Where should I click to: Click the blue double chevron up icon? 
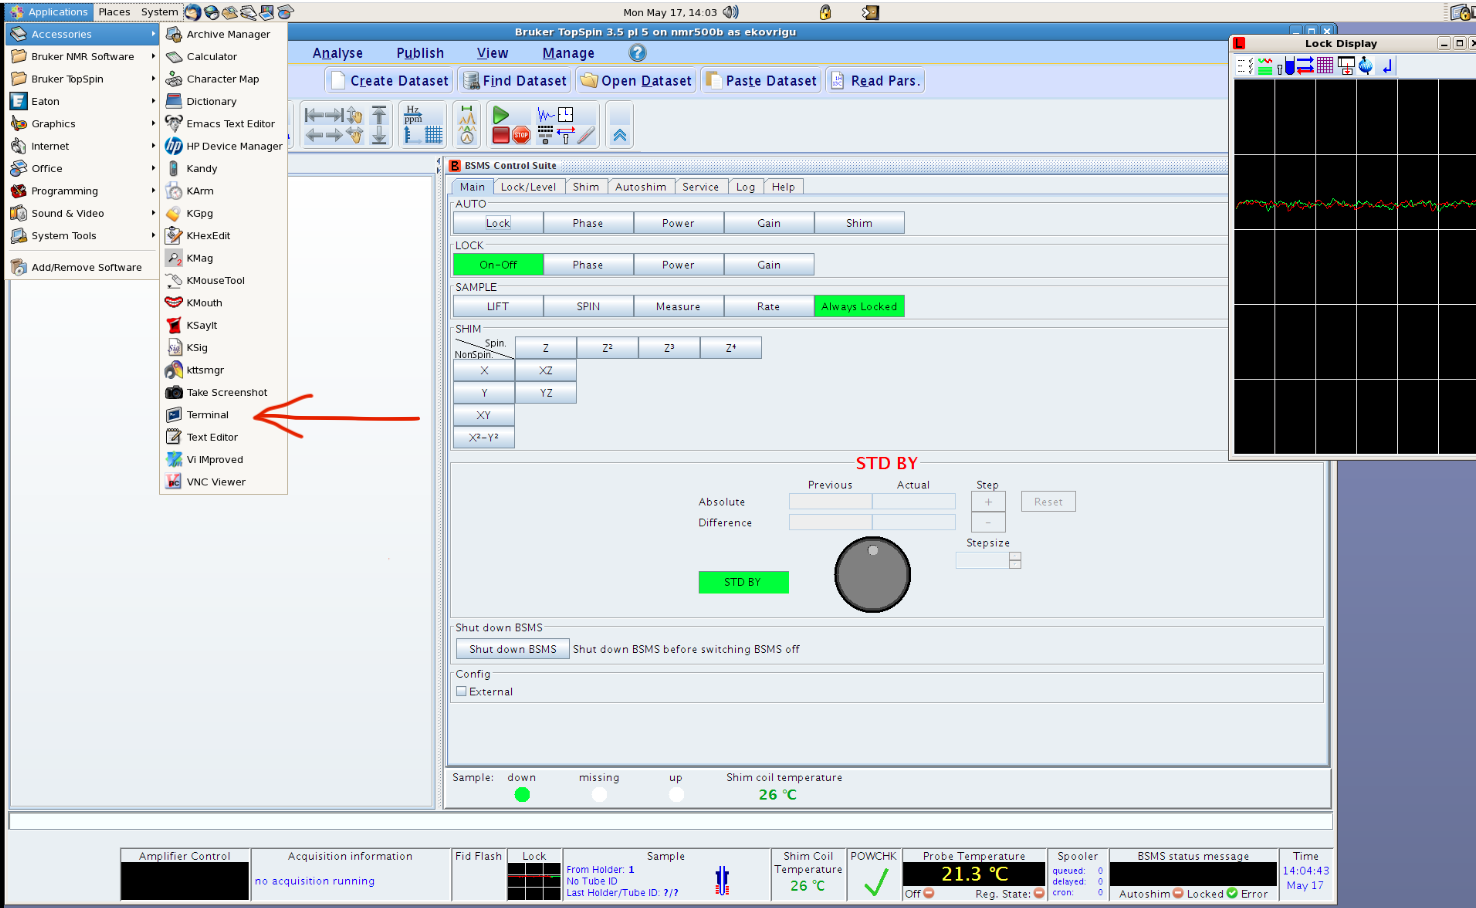[620, 135]
